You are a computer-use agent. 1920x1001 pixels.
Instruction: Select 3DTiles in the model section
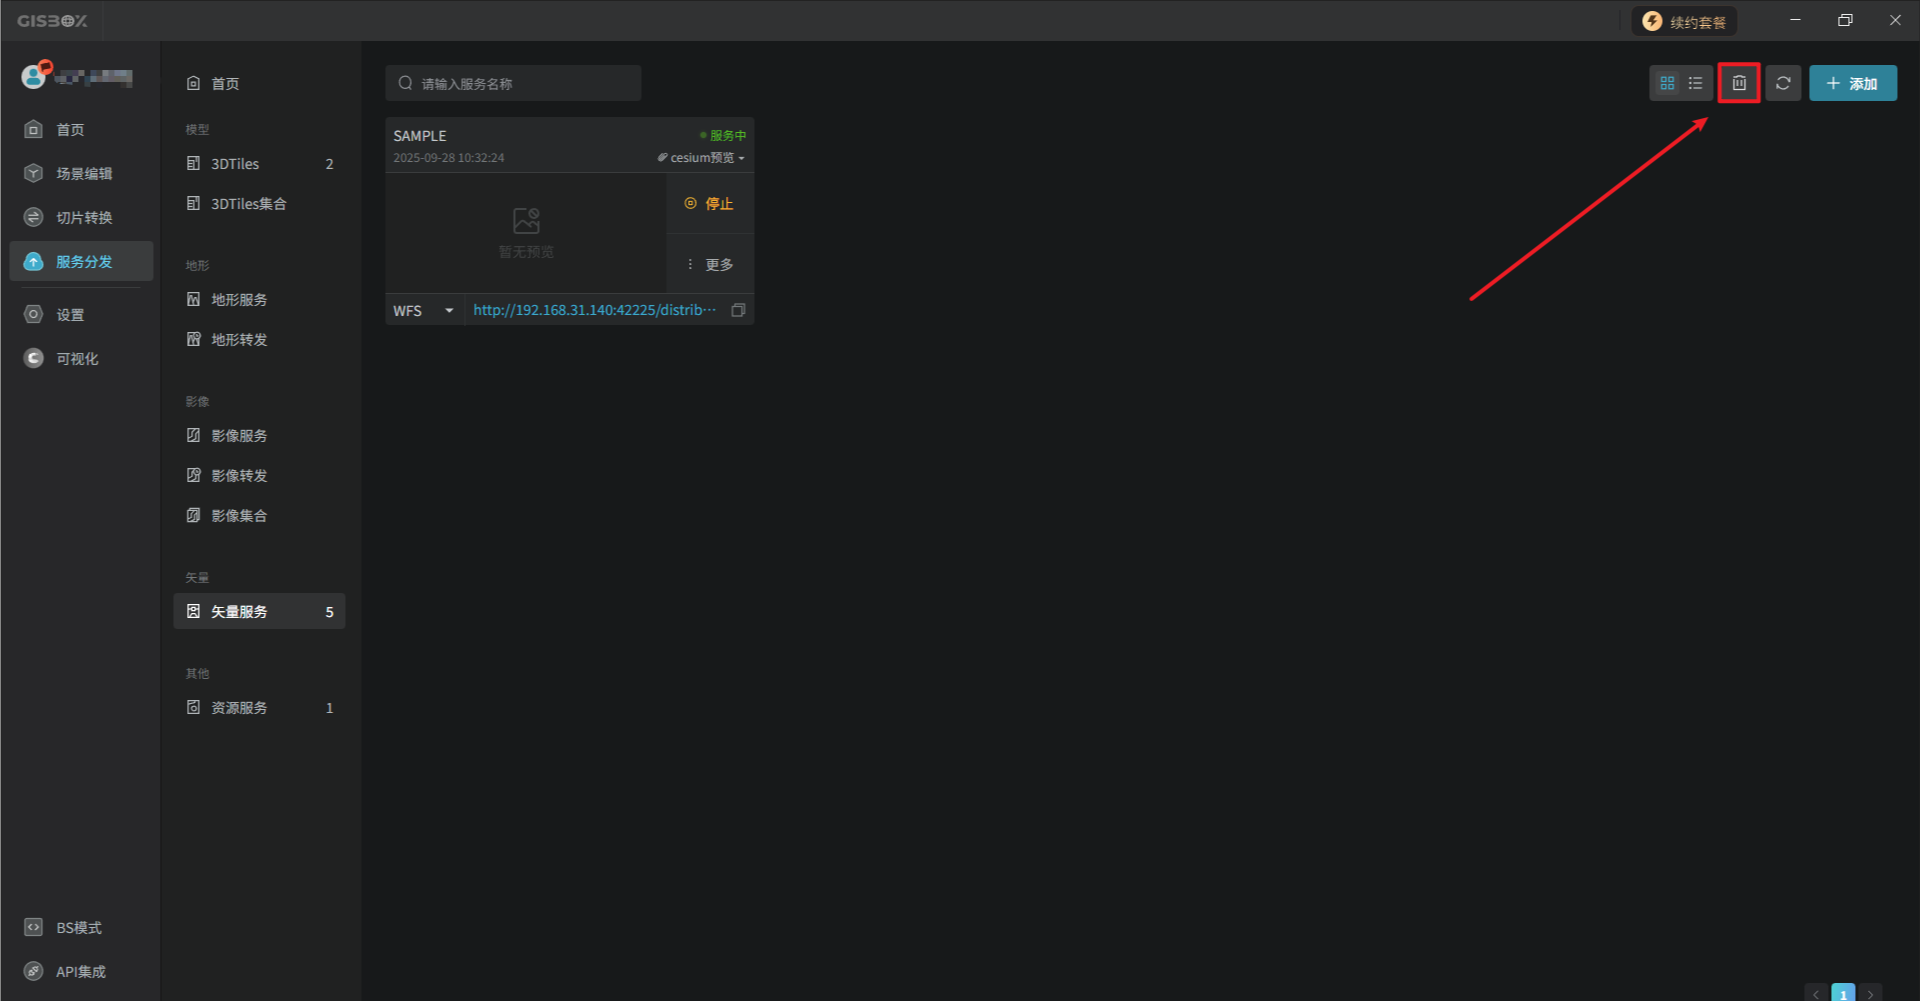[235, 164]
